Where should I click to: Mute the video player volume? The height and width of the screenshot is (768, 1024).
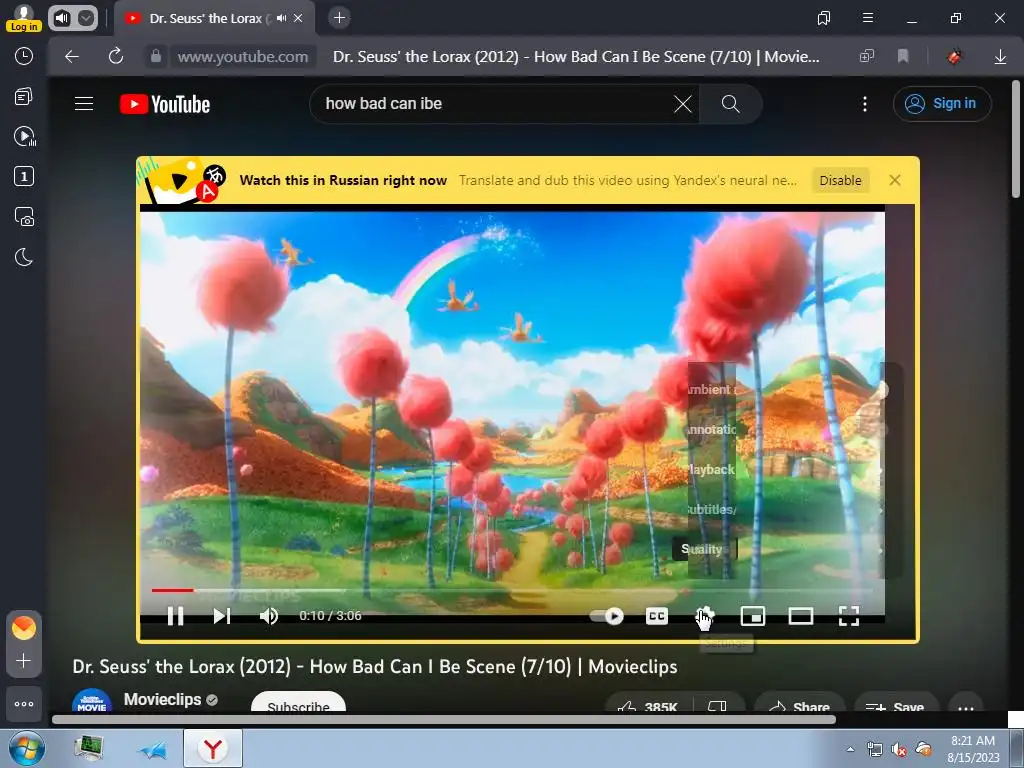268,616
